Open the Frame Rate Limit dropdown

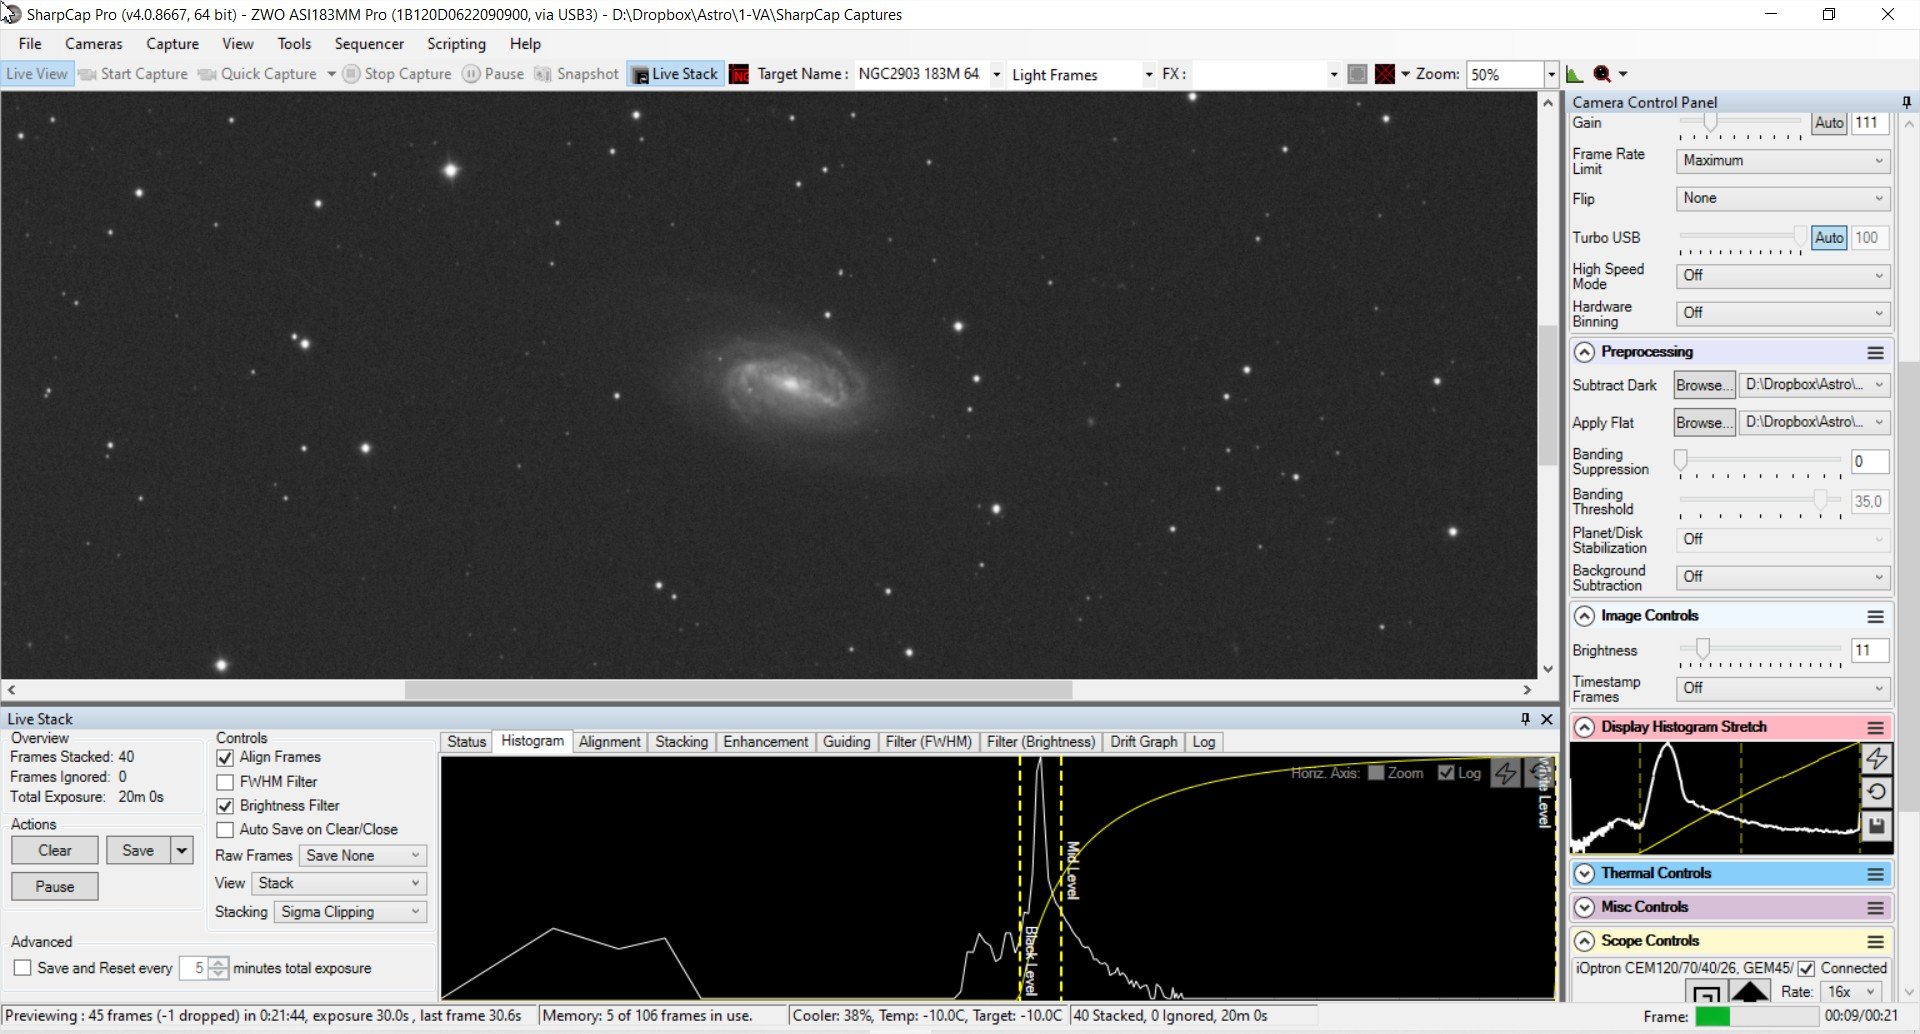click(1783, 161)
